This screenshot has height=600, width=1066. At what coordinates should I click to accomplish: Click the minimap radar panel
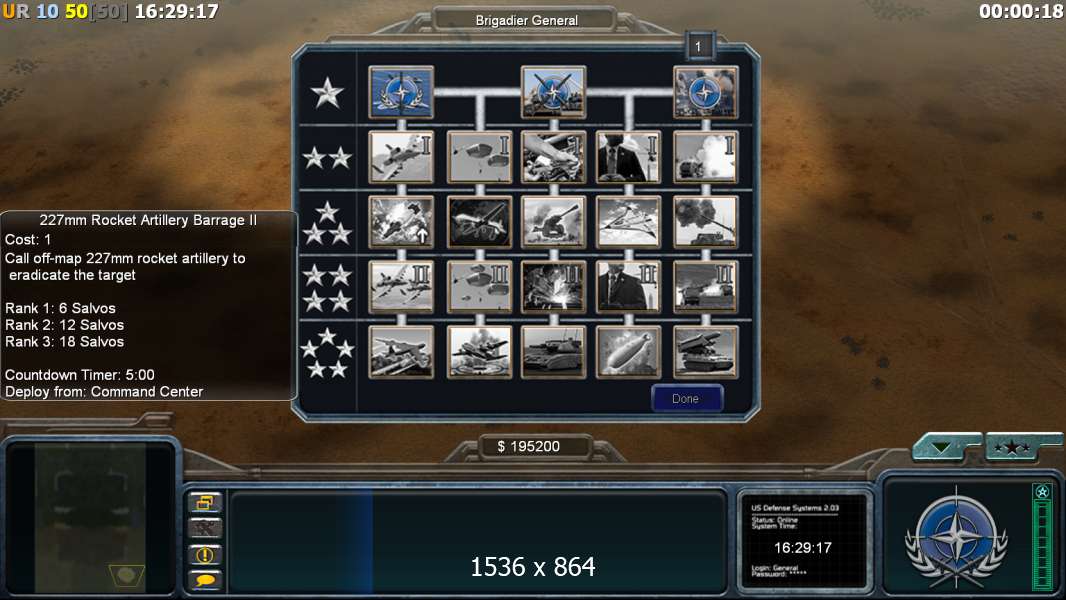tap(90, 518)
